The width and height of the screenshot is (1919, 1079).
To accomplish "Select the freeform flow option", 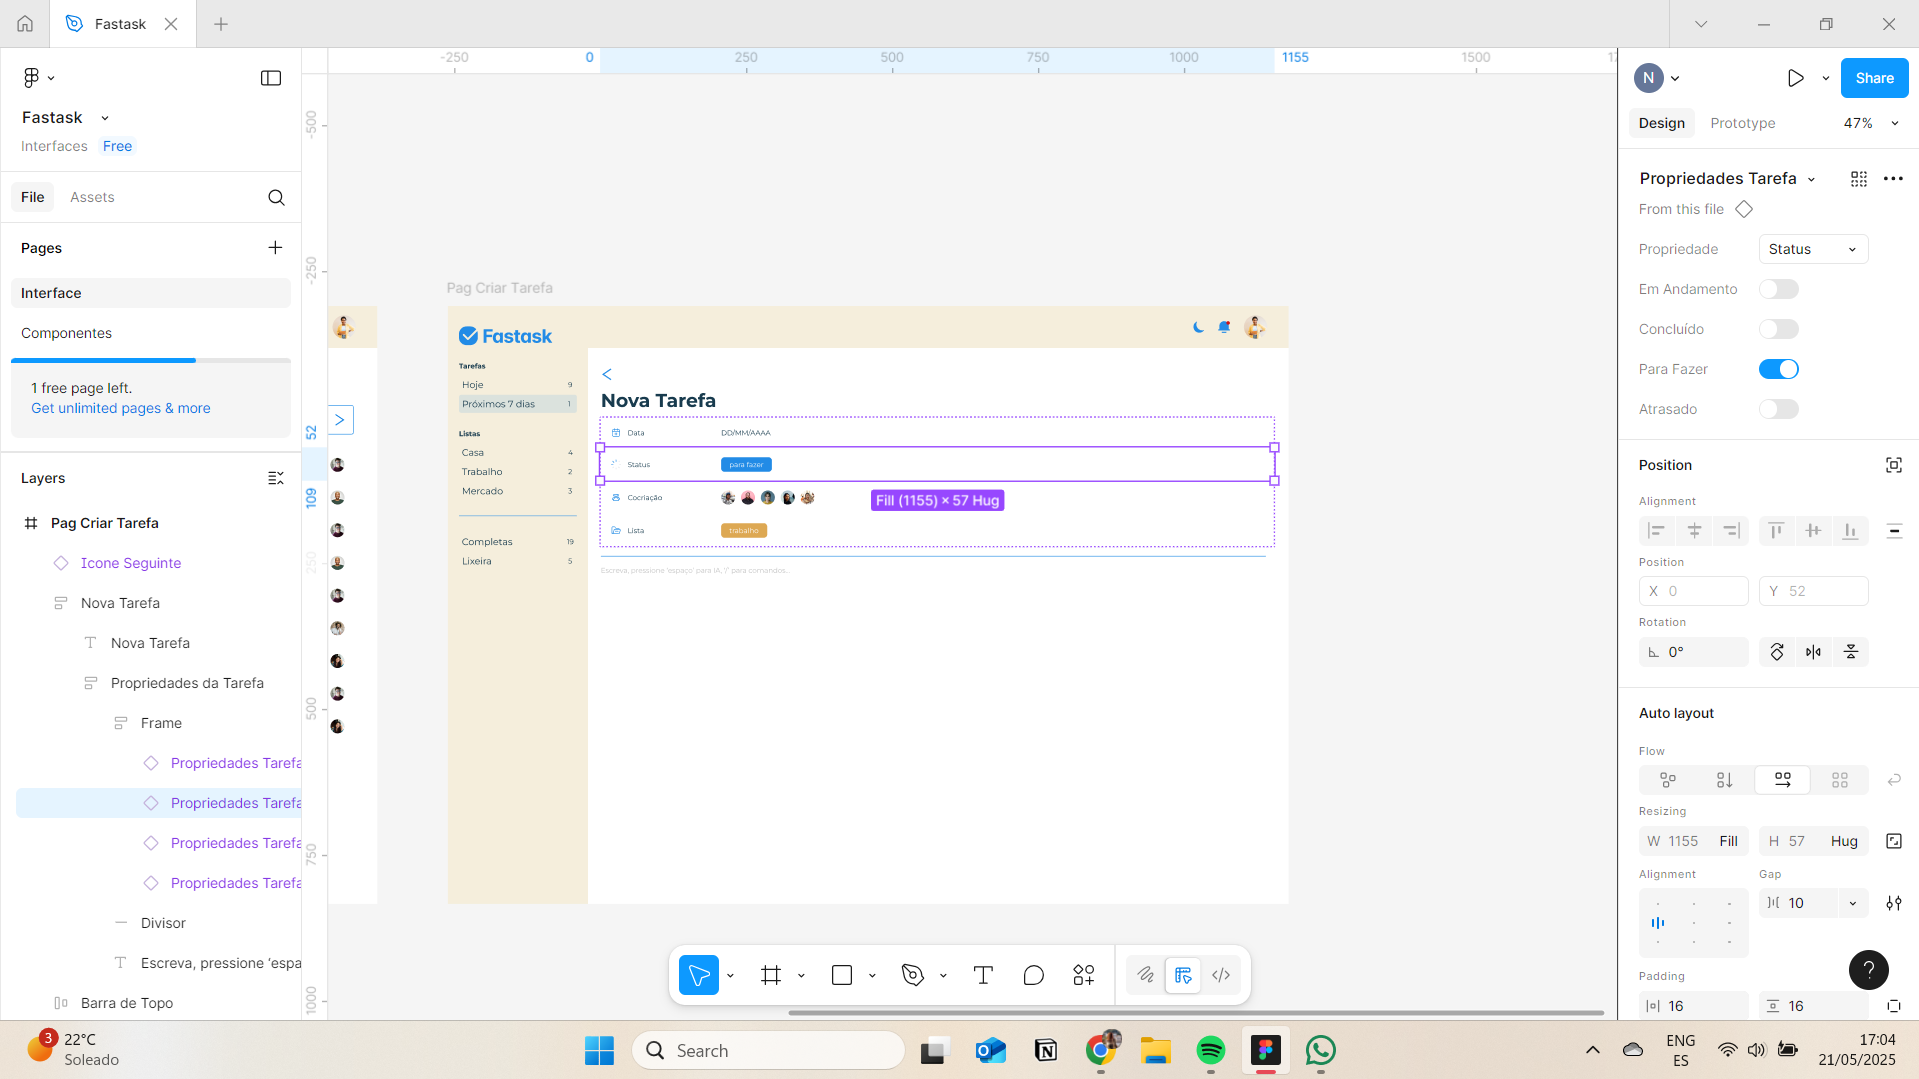I will click(x=1668, y=780).
